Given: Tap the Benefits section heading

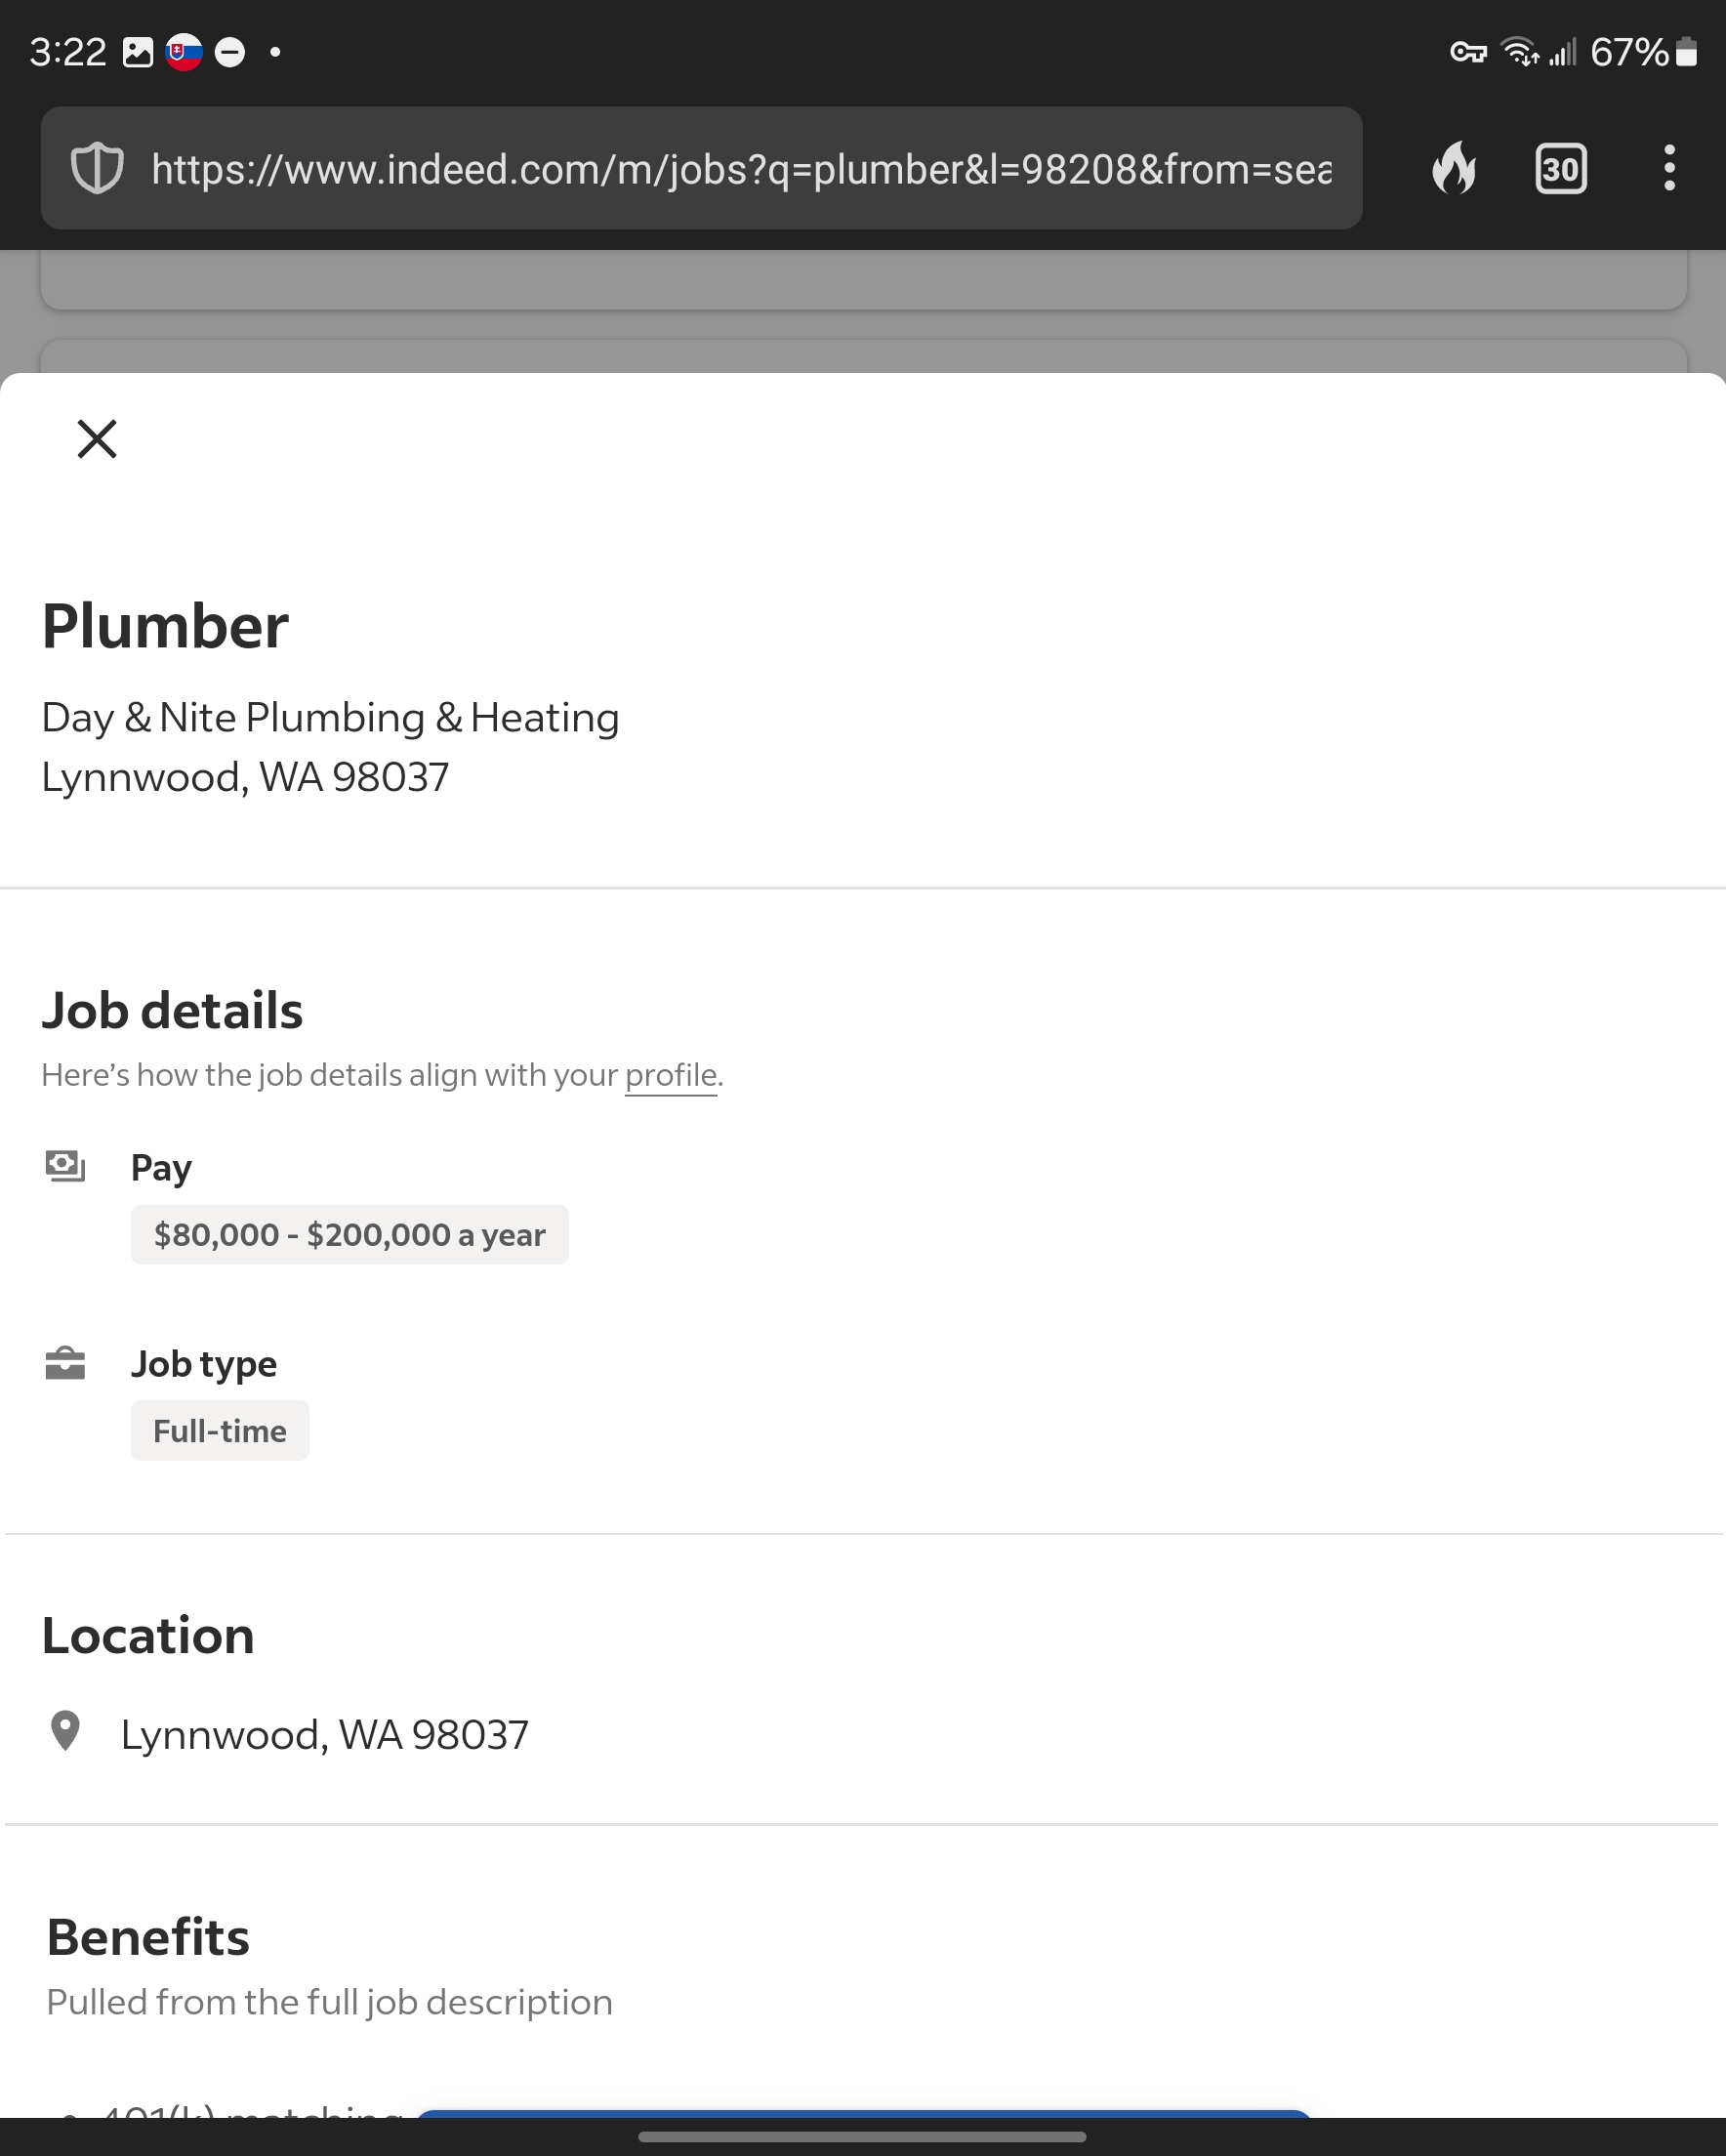Looking at the screenshot, I should point(148,1937).
